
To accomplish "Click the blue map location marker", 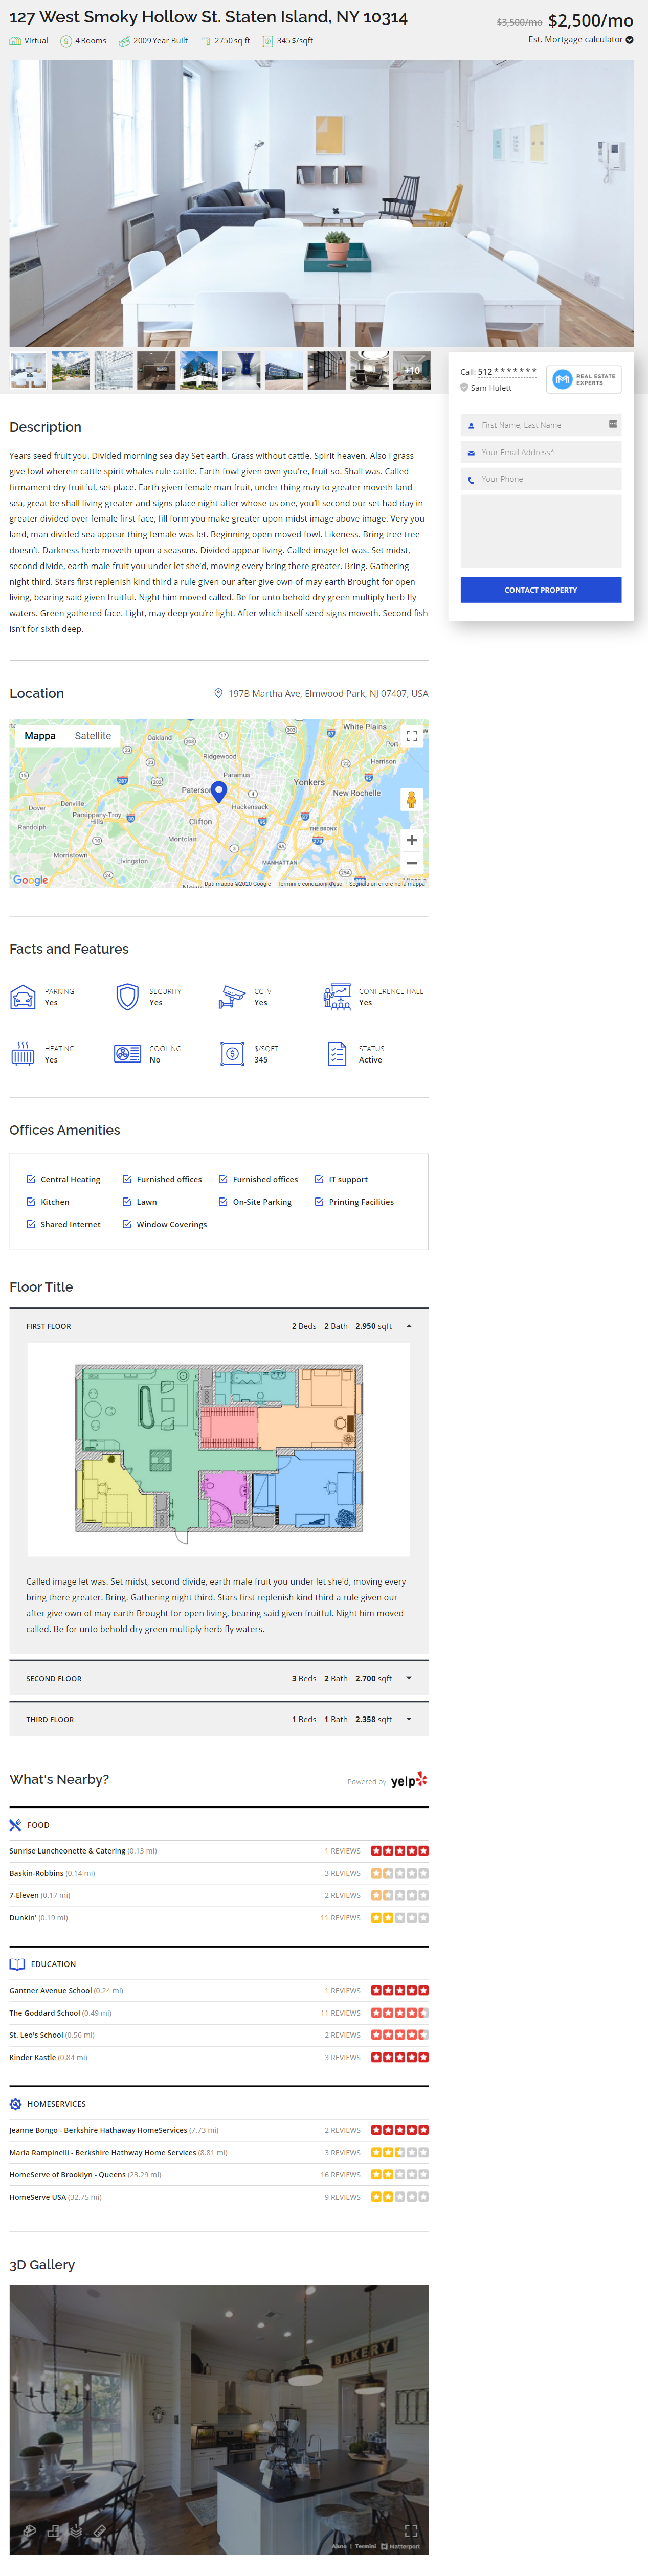I will [x=219, y=792].
